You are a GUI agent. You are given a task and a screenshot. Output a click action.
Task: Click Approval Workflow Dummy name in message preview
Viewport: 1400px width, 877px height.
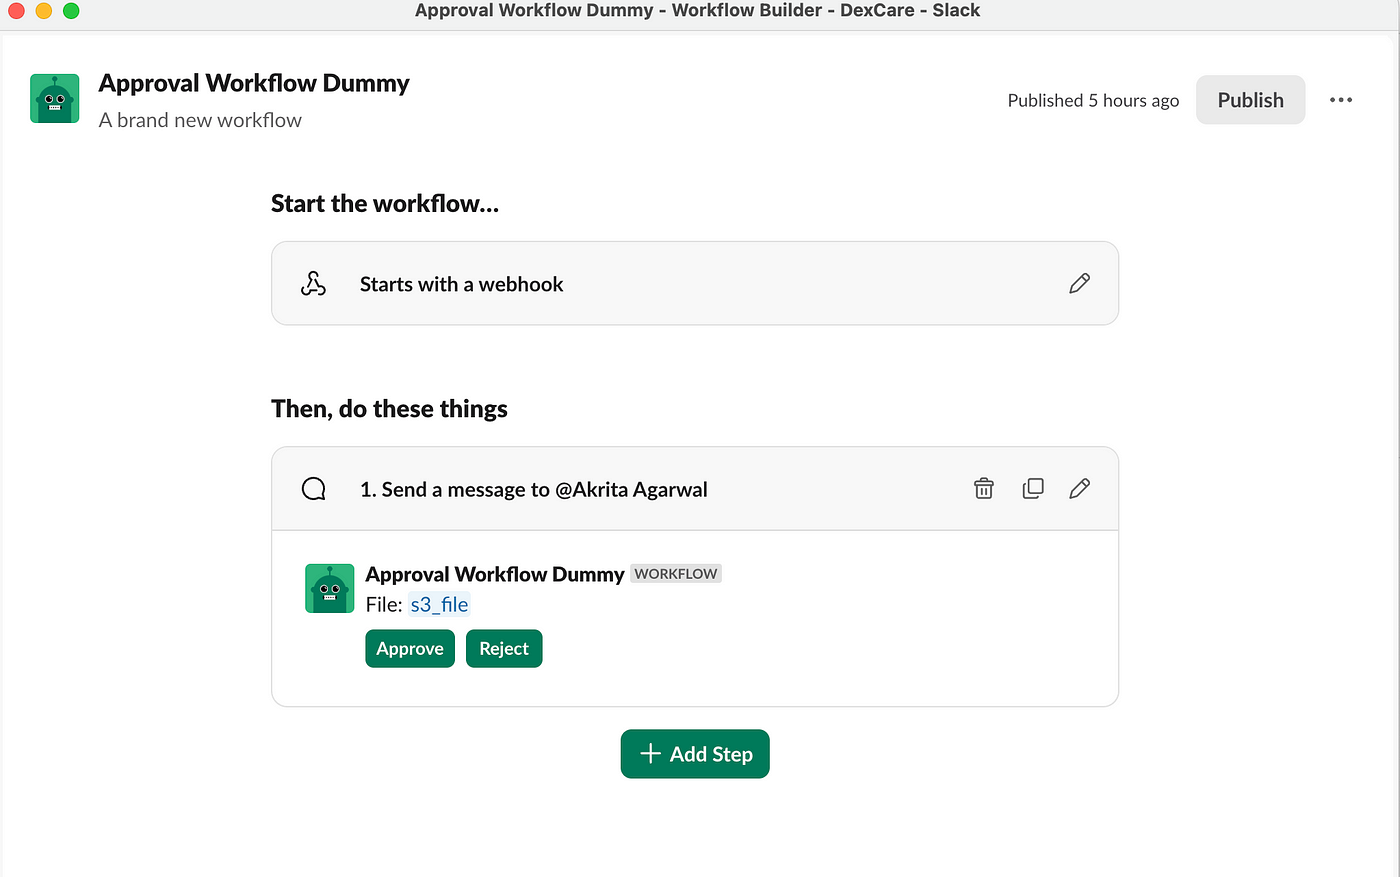(x=495, y=574)
